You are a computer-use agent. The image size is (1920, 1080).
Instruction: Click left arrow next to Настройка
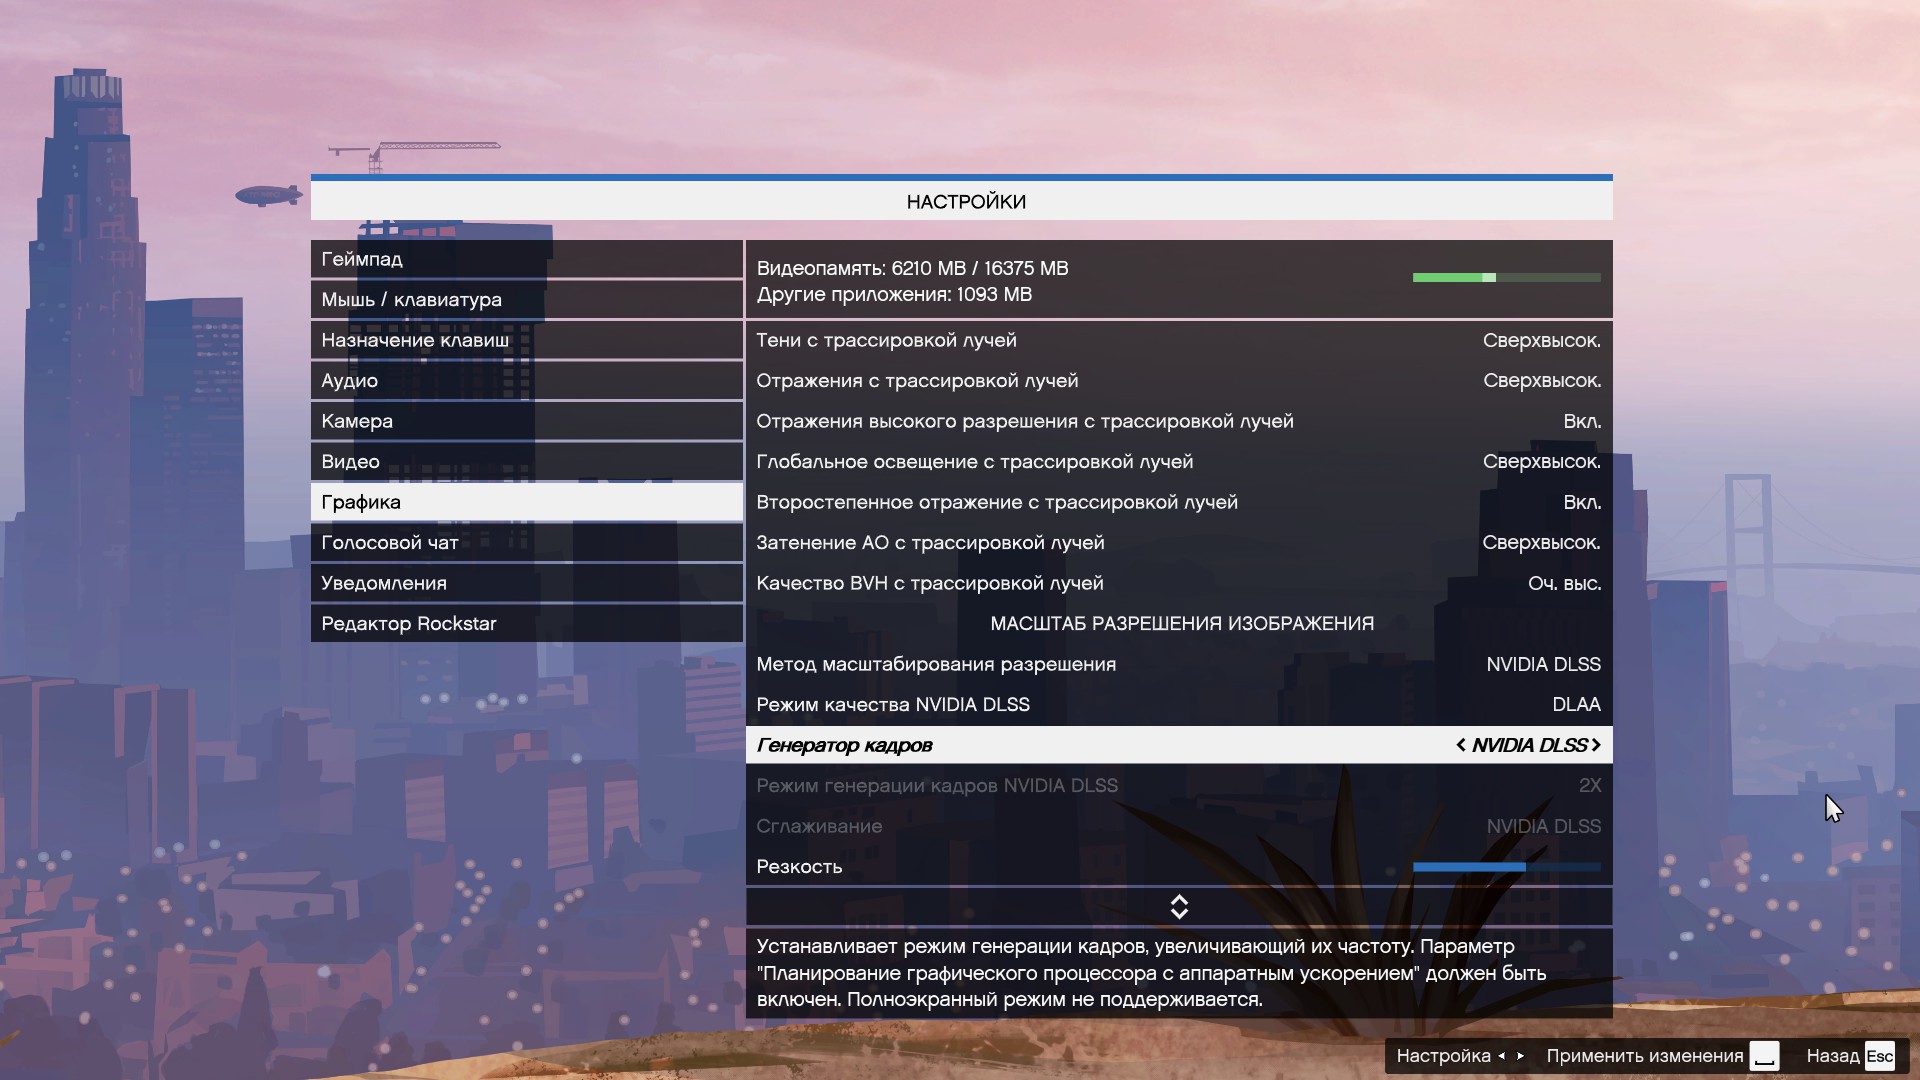tap(1502, 1056)
